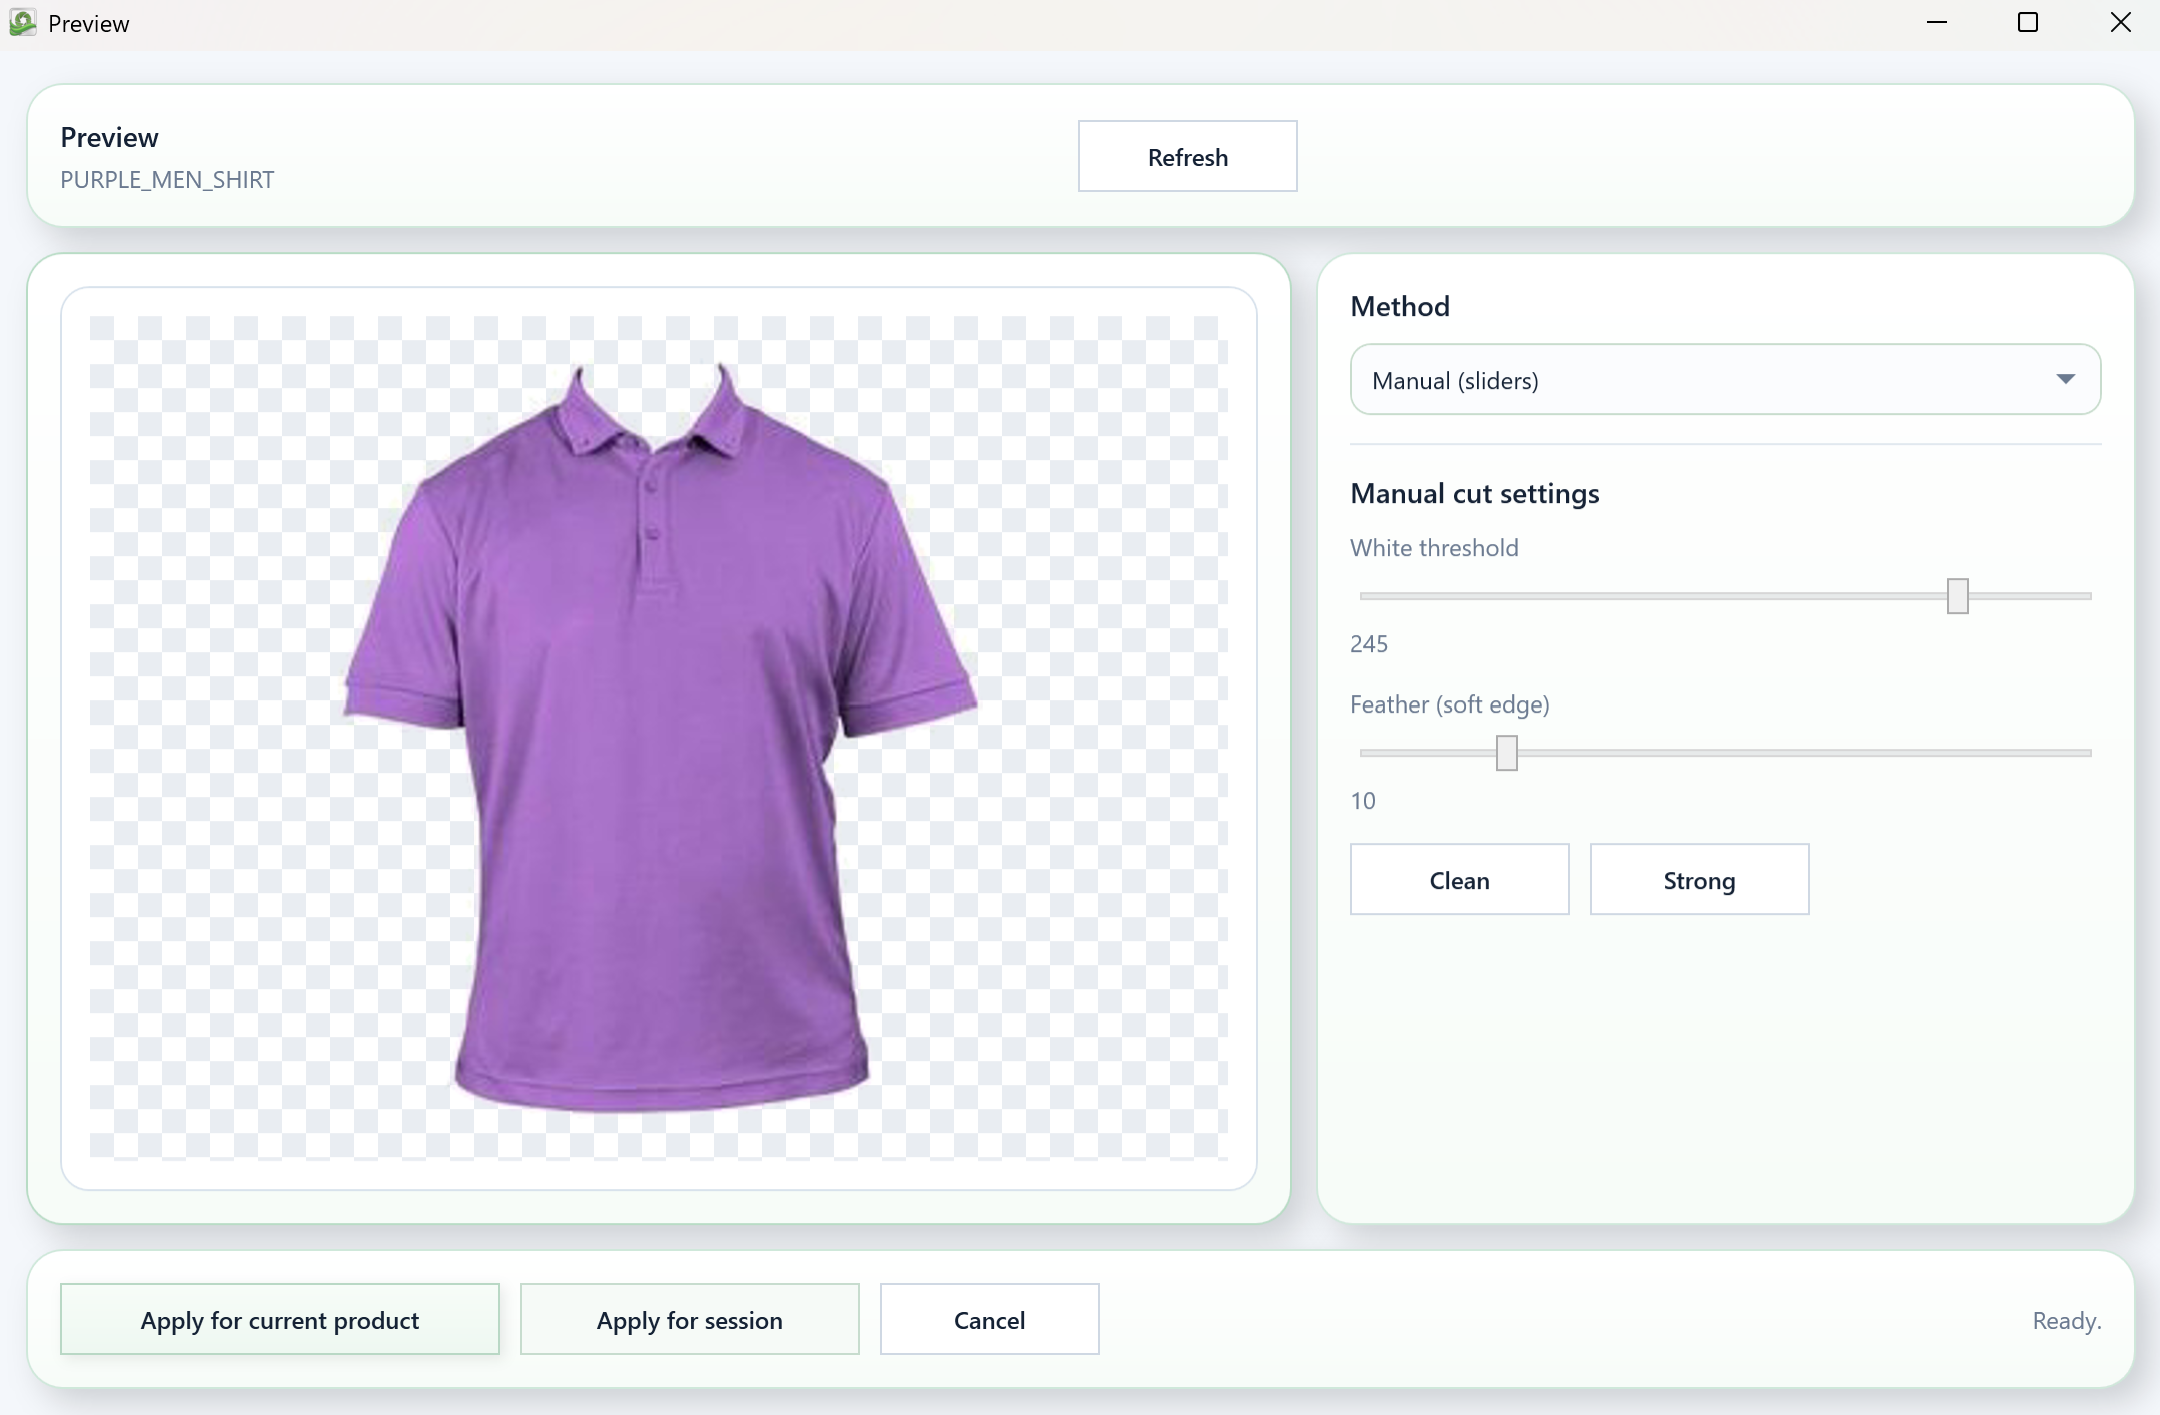The width and height of the screenshot is (2160, 1415).
Task: Click the White threshold value 245
Action: pyautogui.click(x=1369, y=644)
